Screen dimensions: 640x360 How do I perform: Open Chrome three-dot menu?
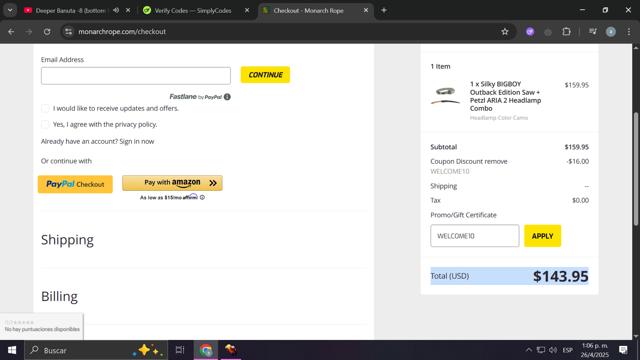pyautogui.click(x=629, y=31)
